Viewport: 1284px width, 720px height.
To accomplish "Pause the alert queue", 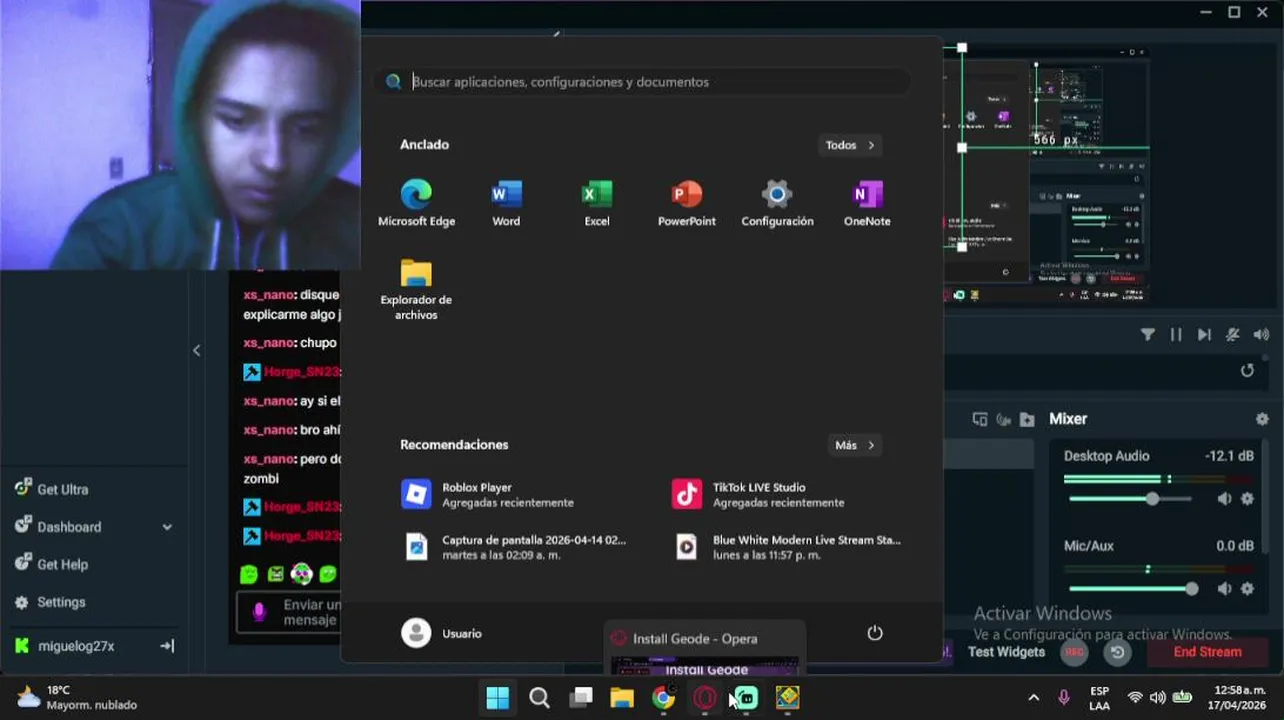I will point(1176,335).
